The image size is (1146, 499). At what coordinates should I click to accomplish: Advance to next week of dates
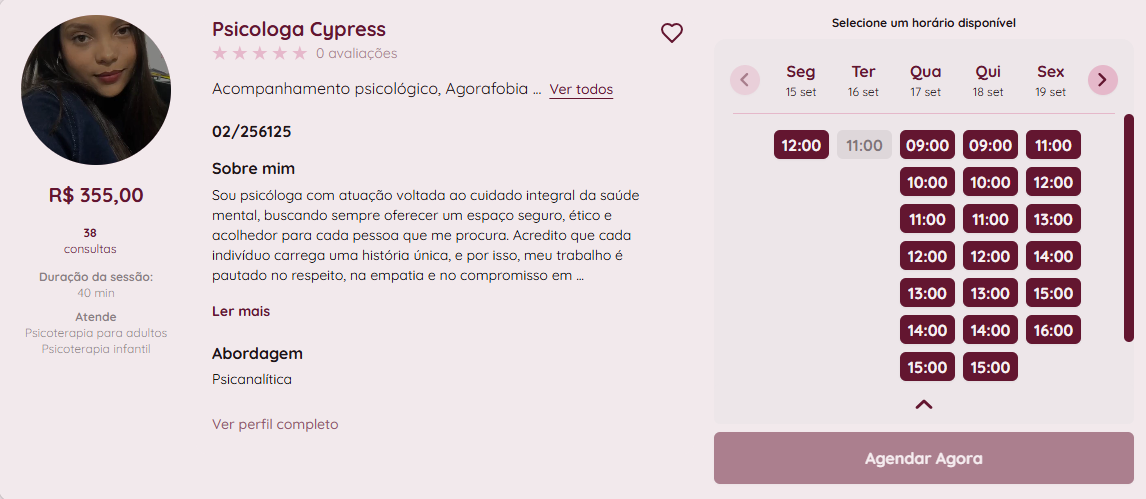click(x=1103, y=80)
